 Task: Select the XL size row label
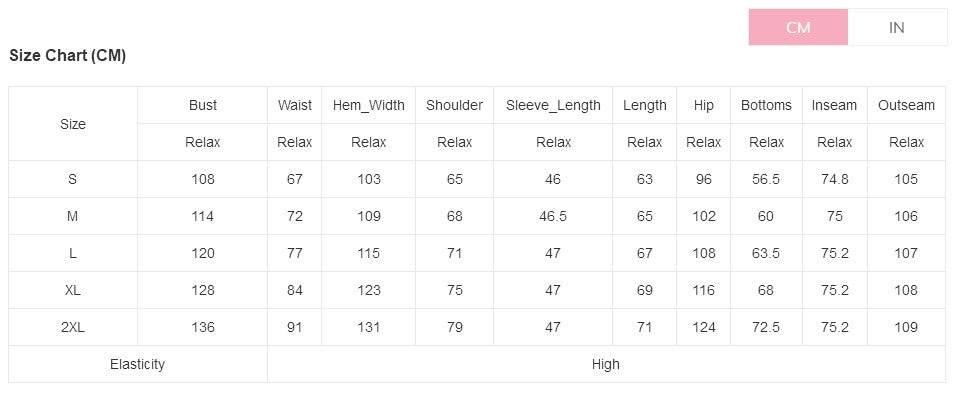click(x=73, y=290)
